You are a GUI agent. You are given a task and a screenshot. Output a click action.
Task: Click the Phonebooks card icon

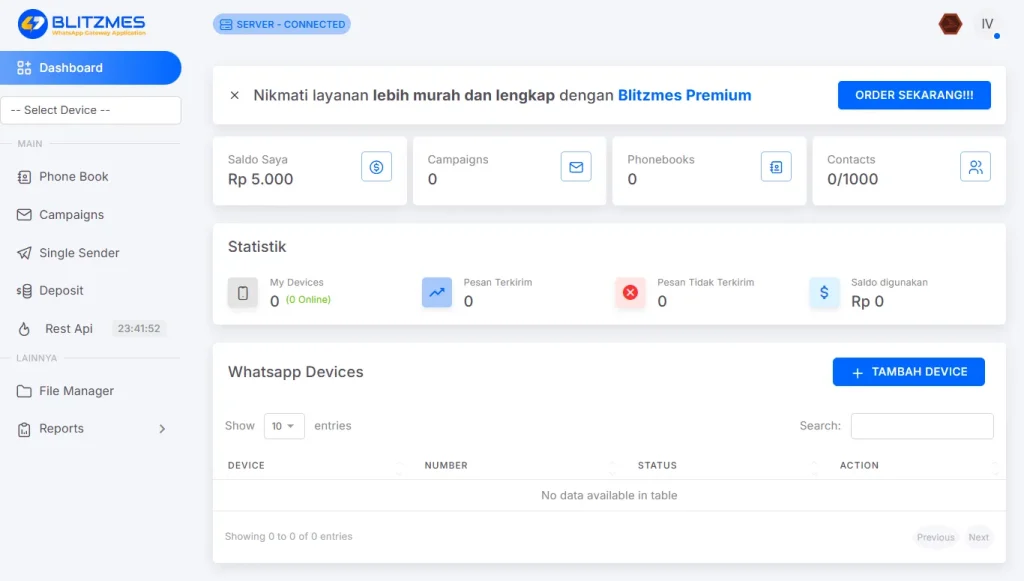click(x=776, y=167)
